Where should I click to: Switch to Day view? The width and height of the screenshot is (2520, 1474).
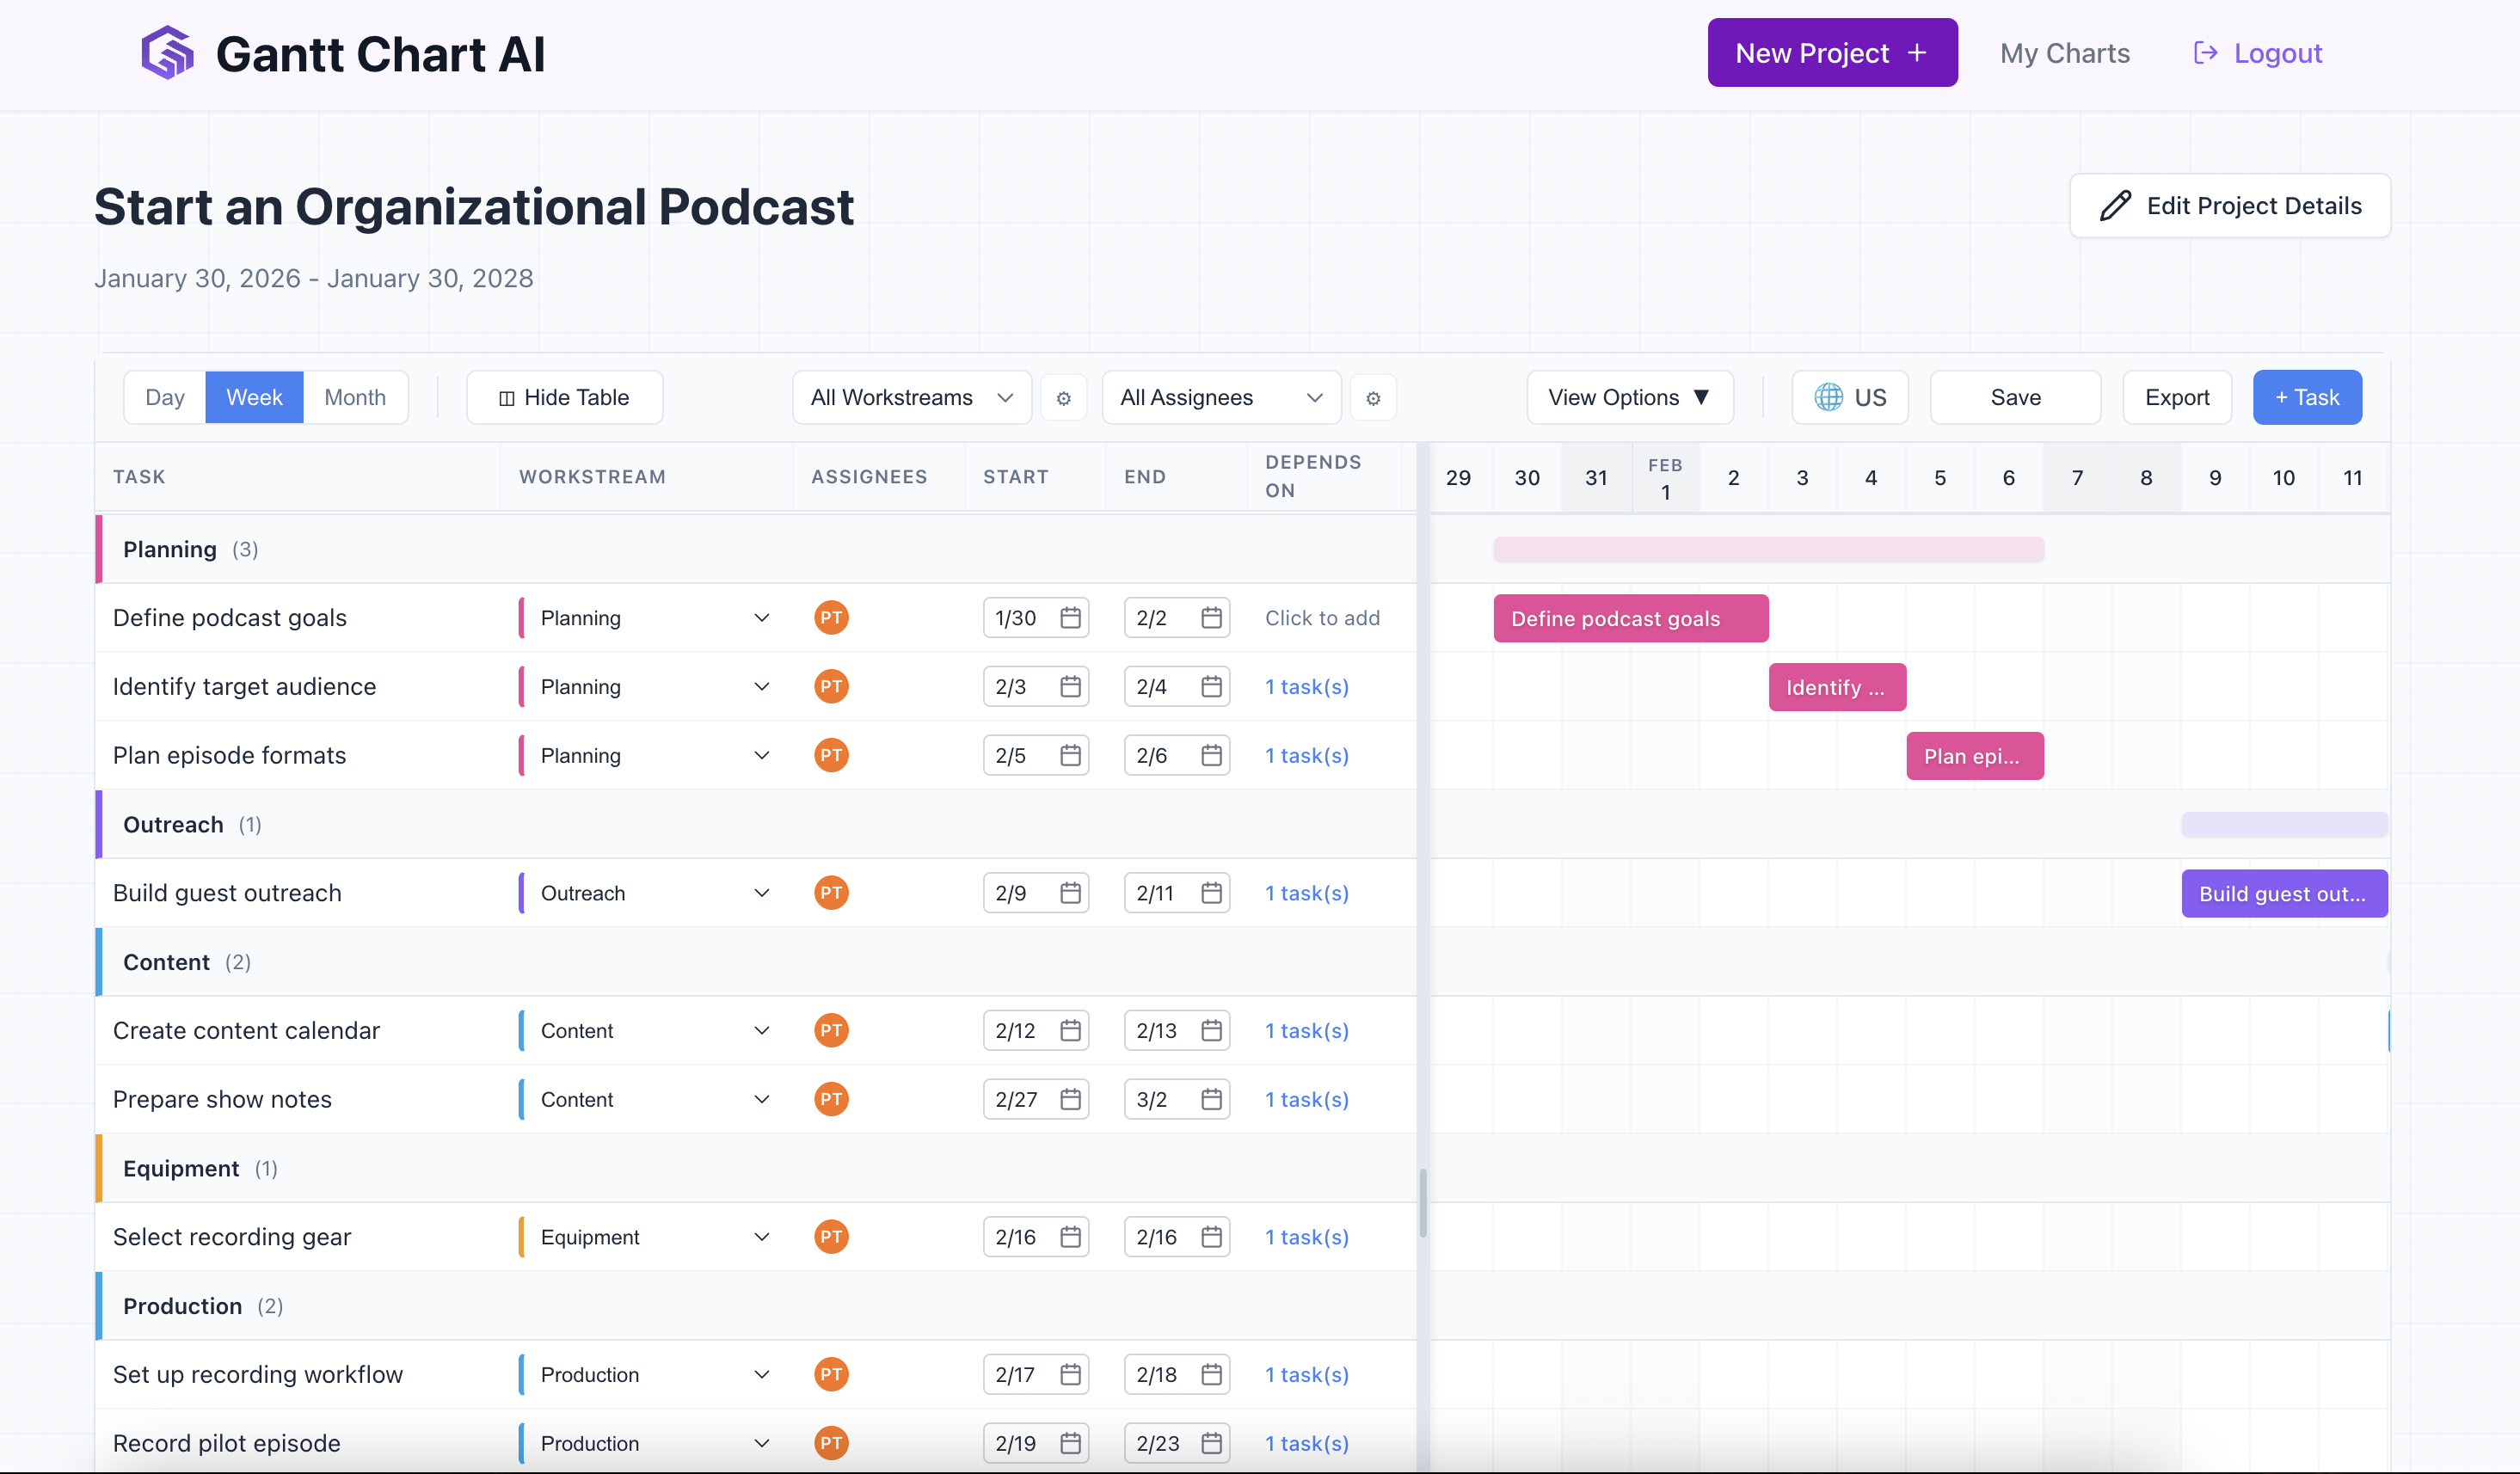tap(164, 397)
